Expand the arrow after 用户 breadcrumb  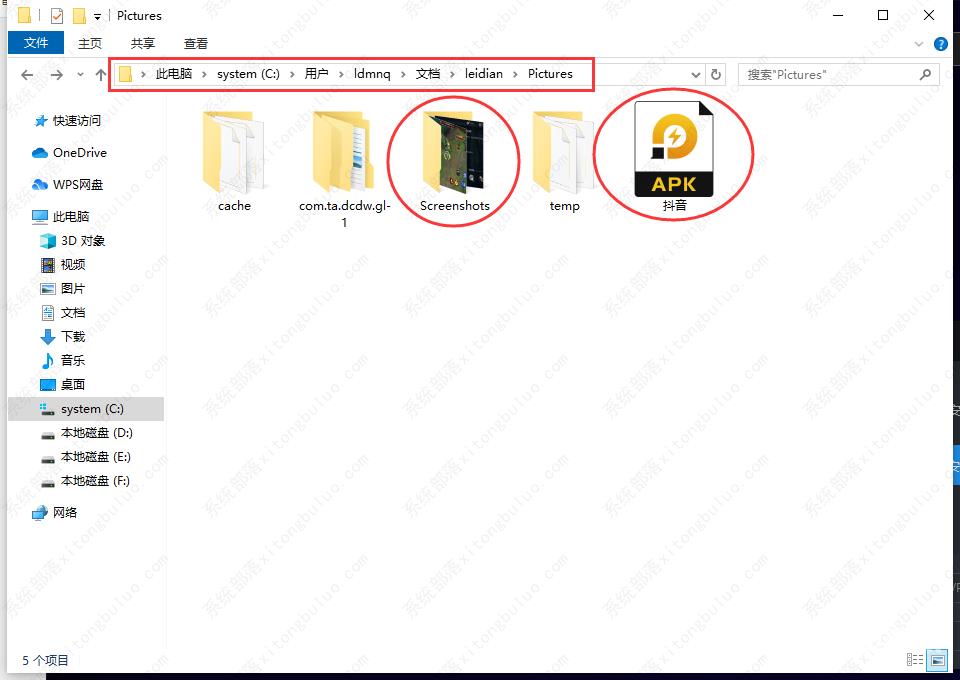coord(341,74)
